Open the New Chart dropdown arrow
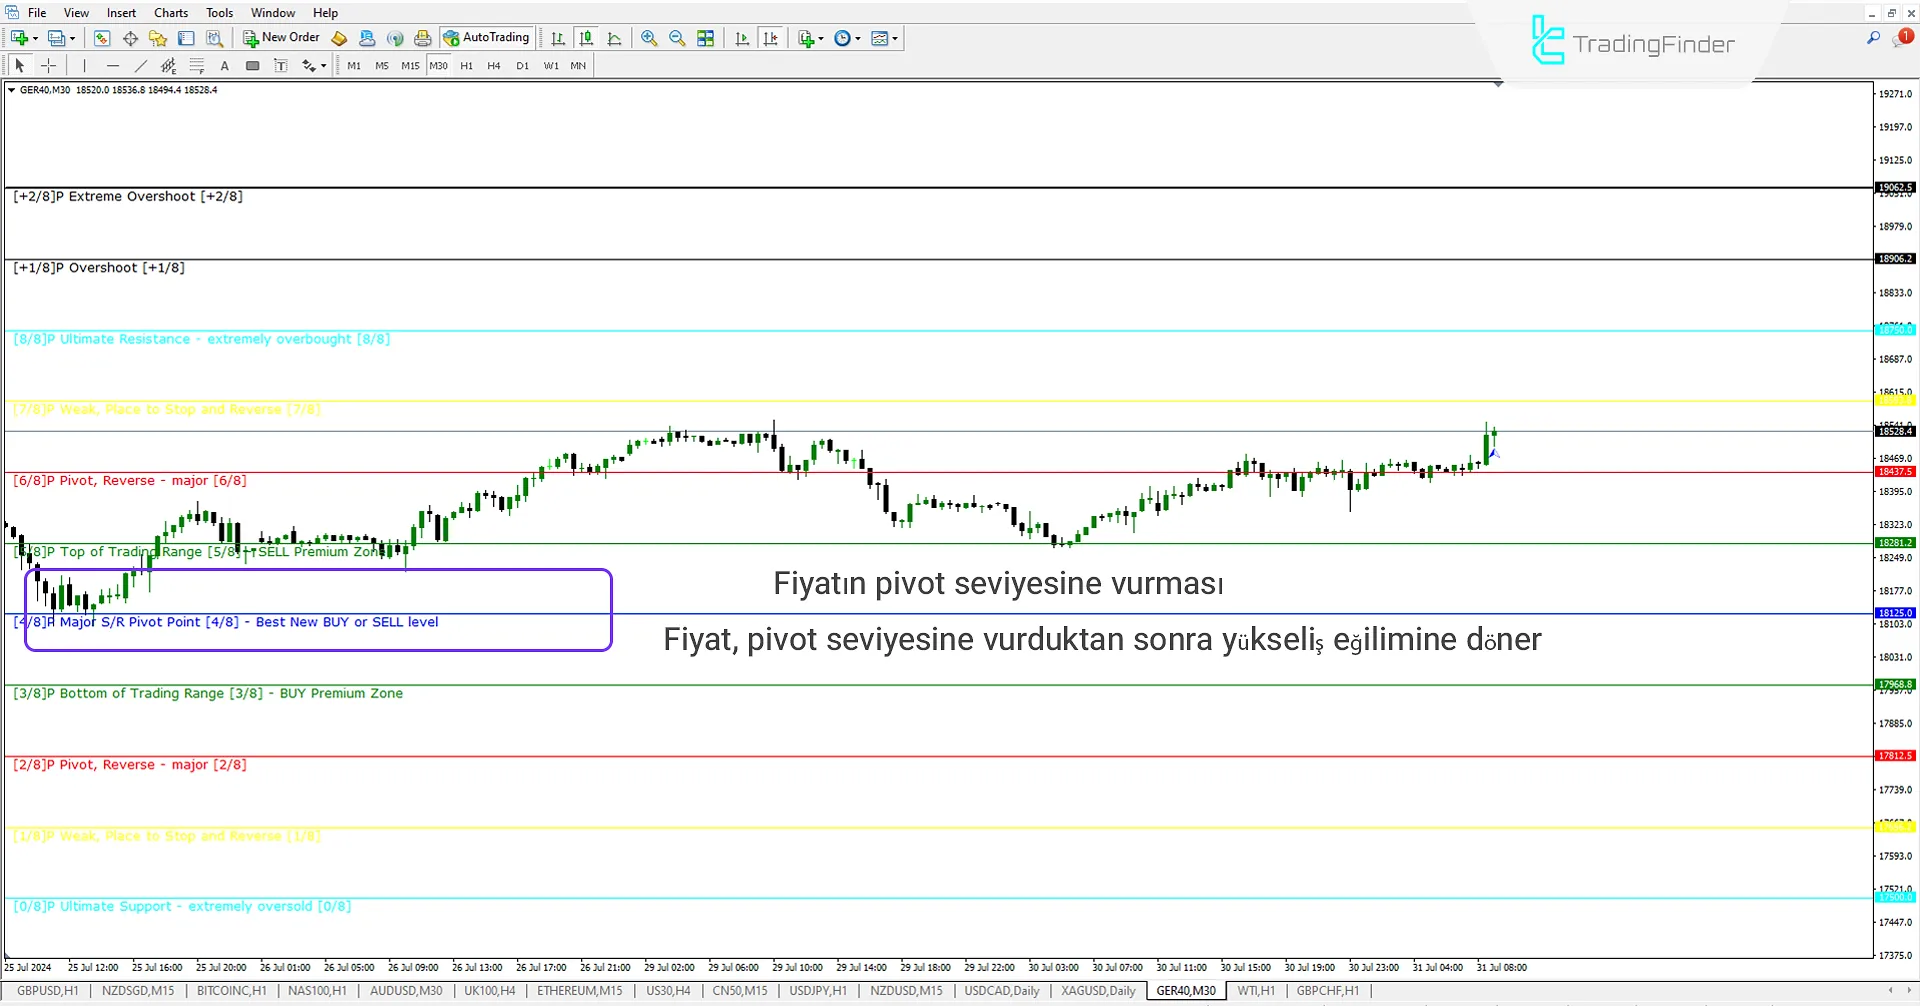The image size is (1920, 1006). click(35, 38)
